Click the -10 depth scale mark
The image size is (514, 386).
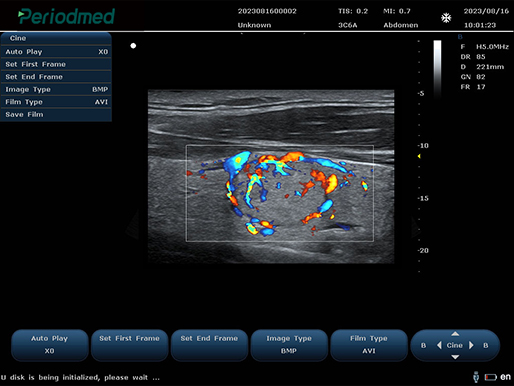pos(423,146)
